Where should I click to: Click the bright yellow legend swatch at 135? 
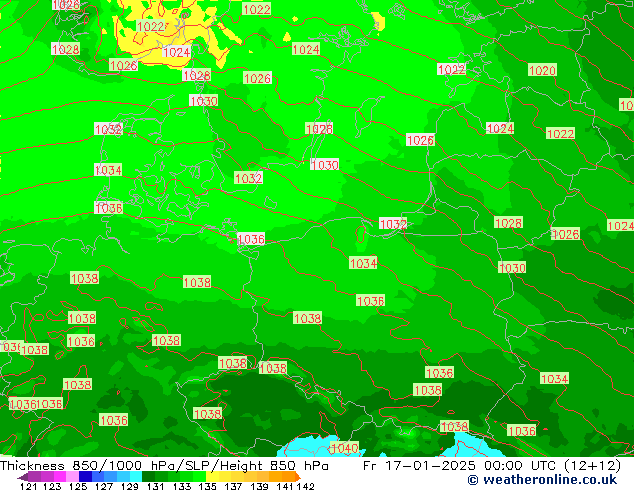[x=212, y=476]
